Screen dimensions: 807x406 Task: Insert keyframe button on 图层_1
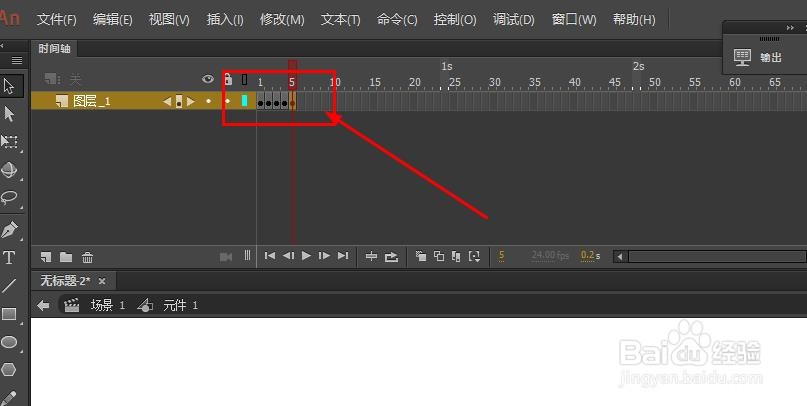pos(179,101)
